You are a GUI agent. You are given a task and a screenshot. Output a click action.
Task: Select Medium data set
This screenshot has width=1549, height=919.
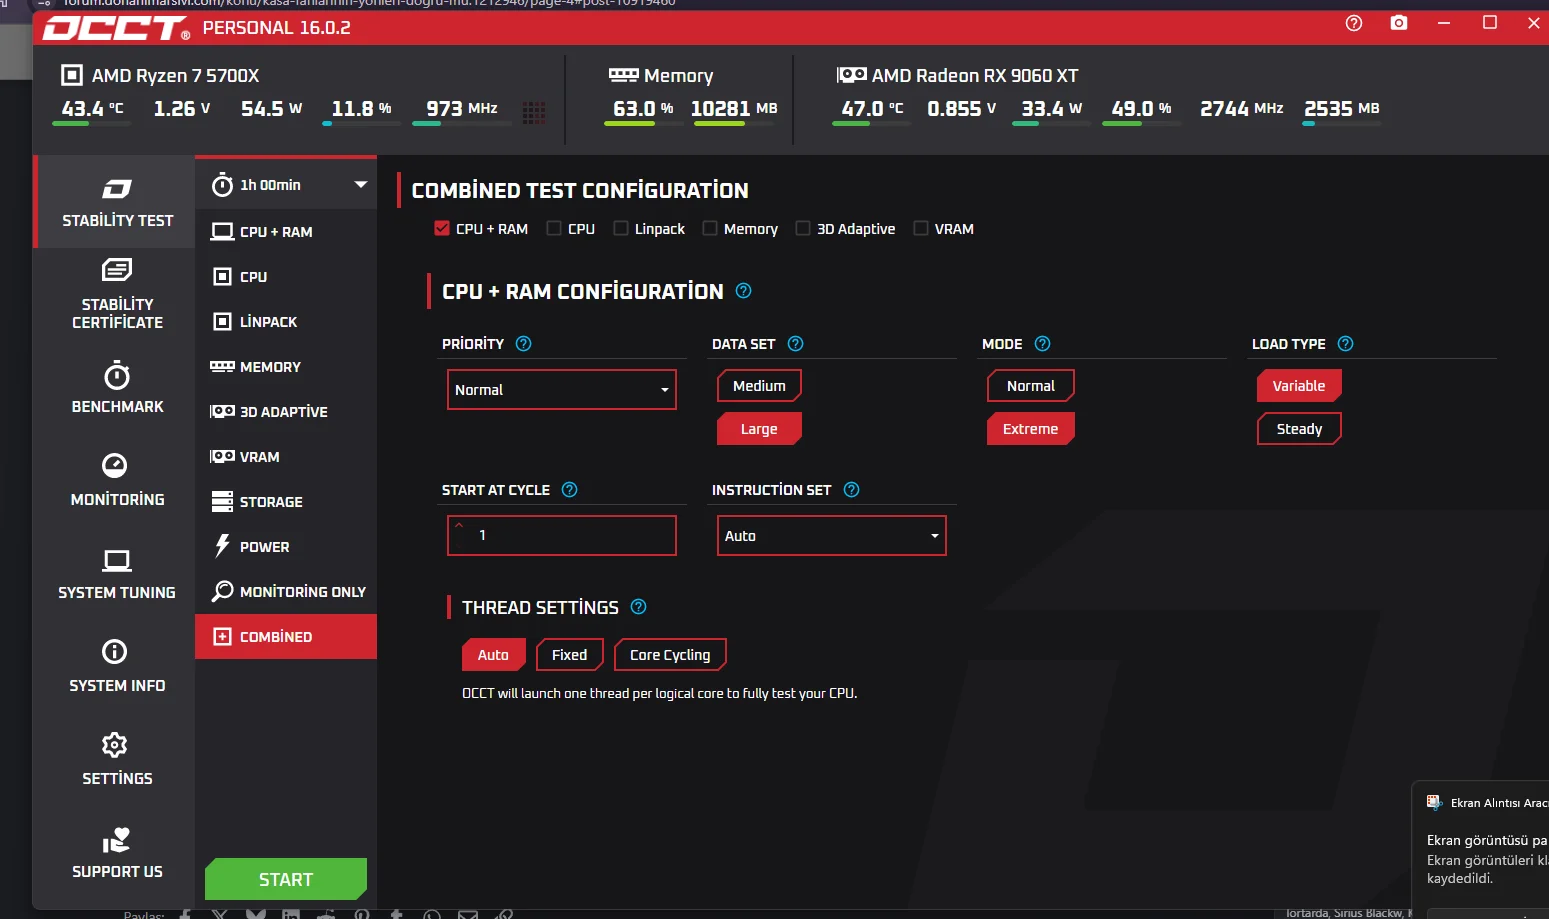pos(759,386)
